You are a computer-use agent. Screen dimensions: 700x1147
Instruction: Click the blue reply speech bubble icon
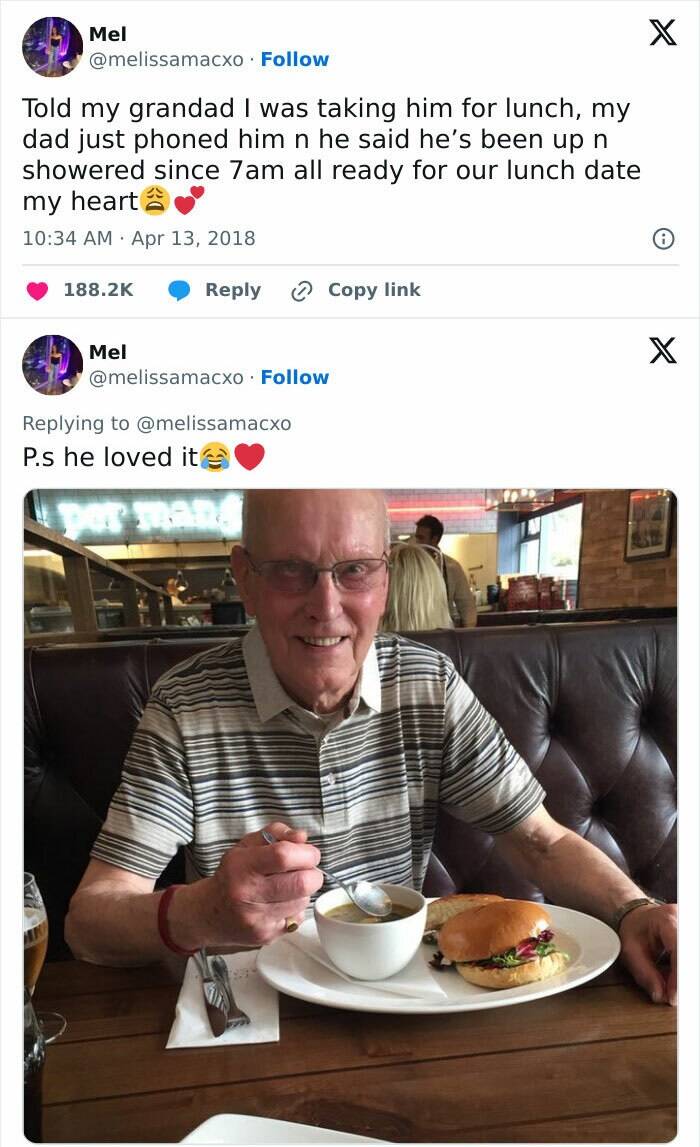179,290
